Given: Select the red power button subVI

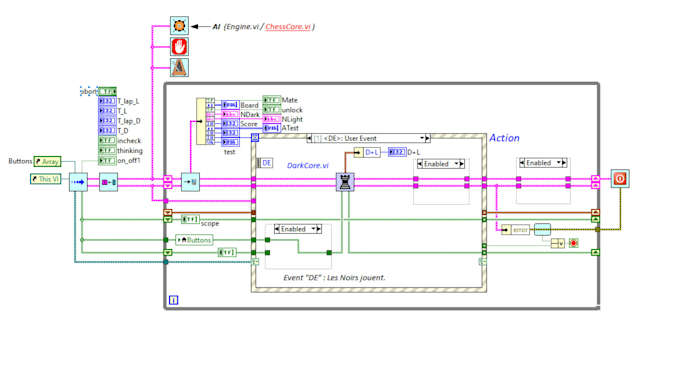Looking at the screenshot, I should [x=620, y=179].
